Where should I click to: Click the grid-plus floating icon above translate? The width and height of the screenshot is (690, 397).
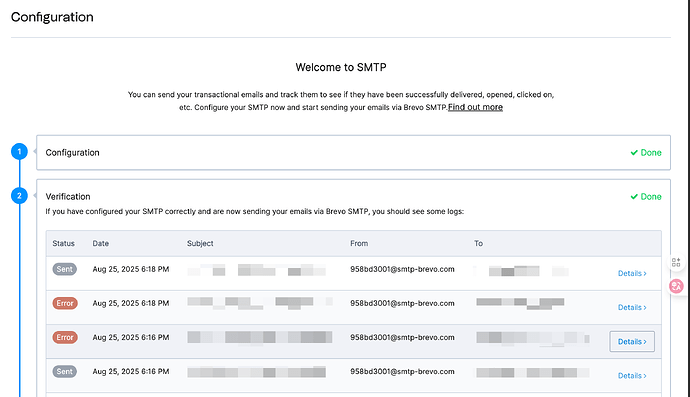tap(676, 262)
